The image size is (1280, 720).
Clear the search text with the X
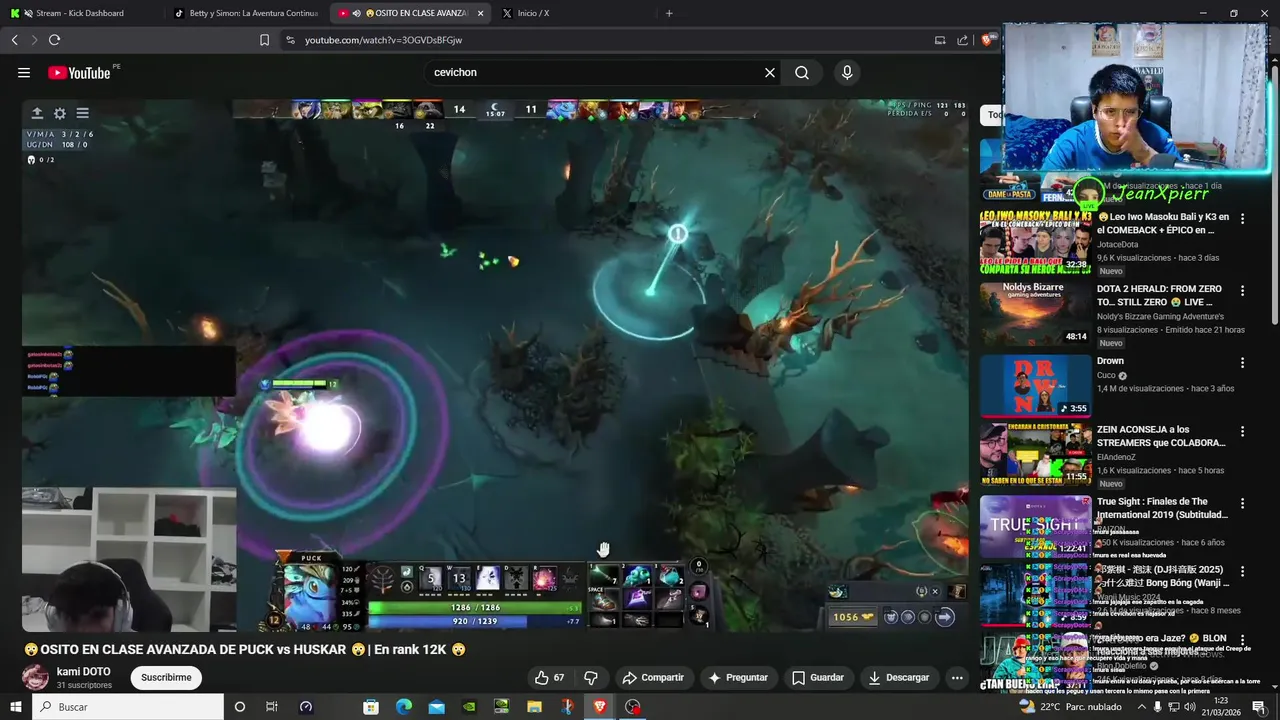(770, 72)
